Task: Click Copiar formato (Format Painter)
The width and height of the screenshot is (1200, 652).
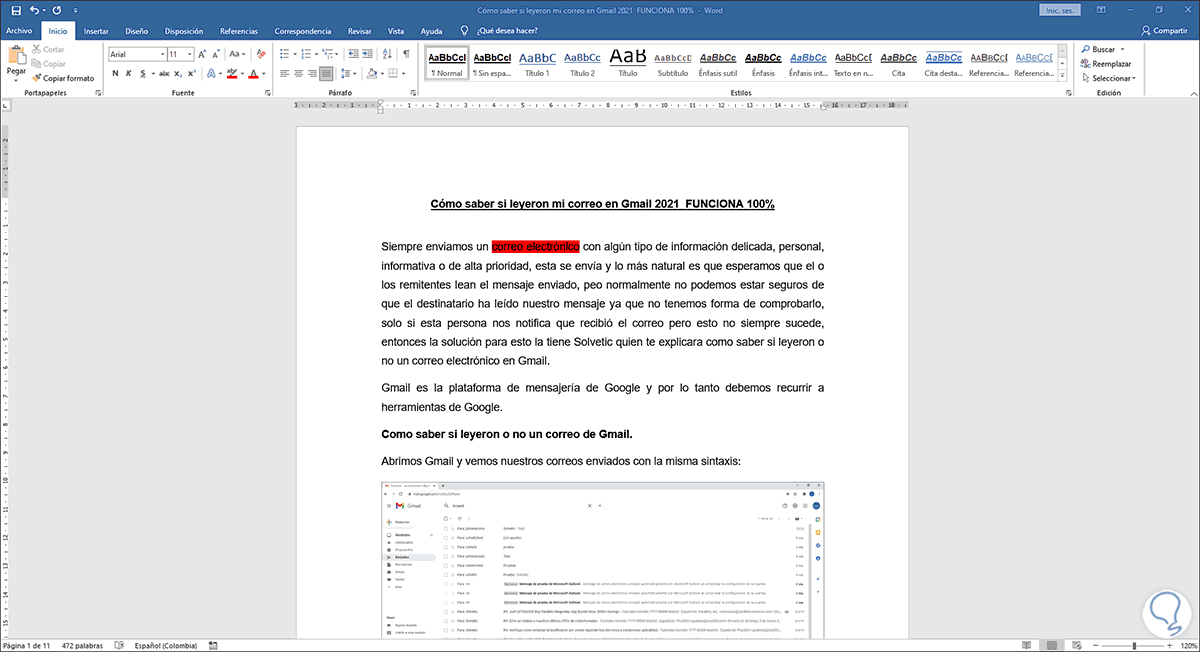Action: pyautogui.click(x=63, y=77)
